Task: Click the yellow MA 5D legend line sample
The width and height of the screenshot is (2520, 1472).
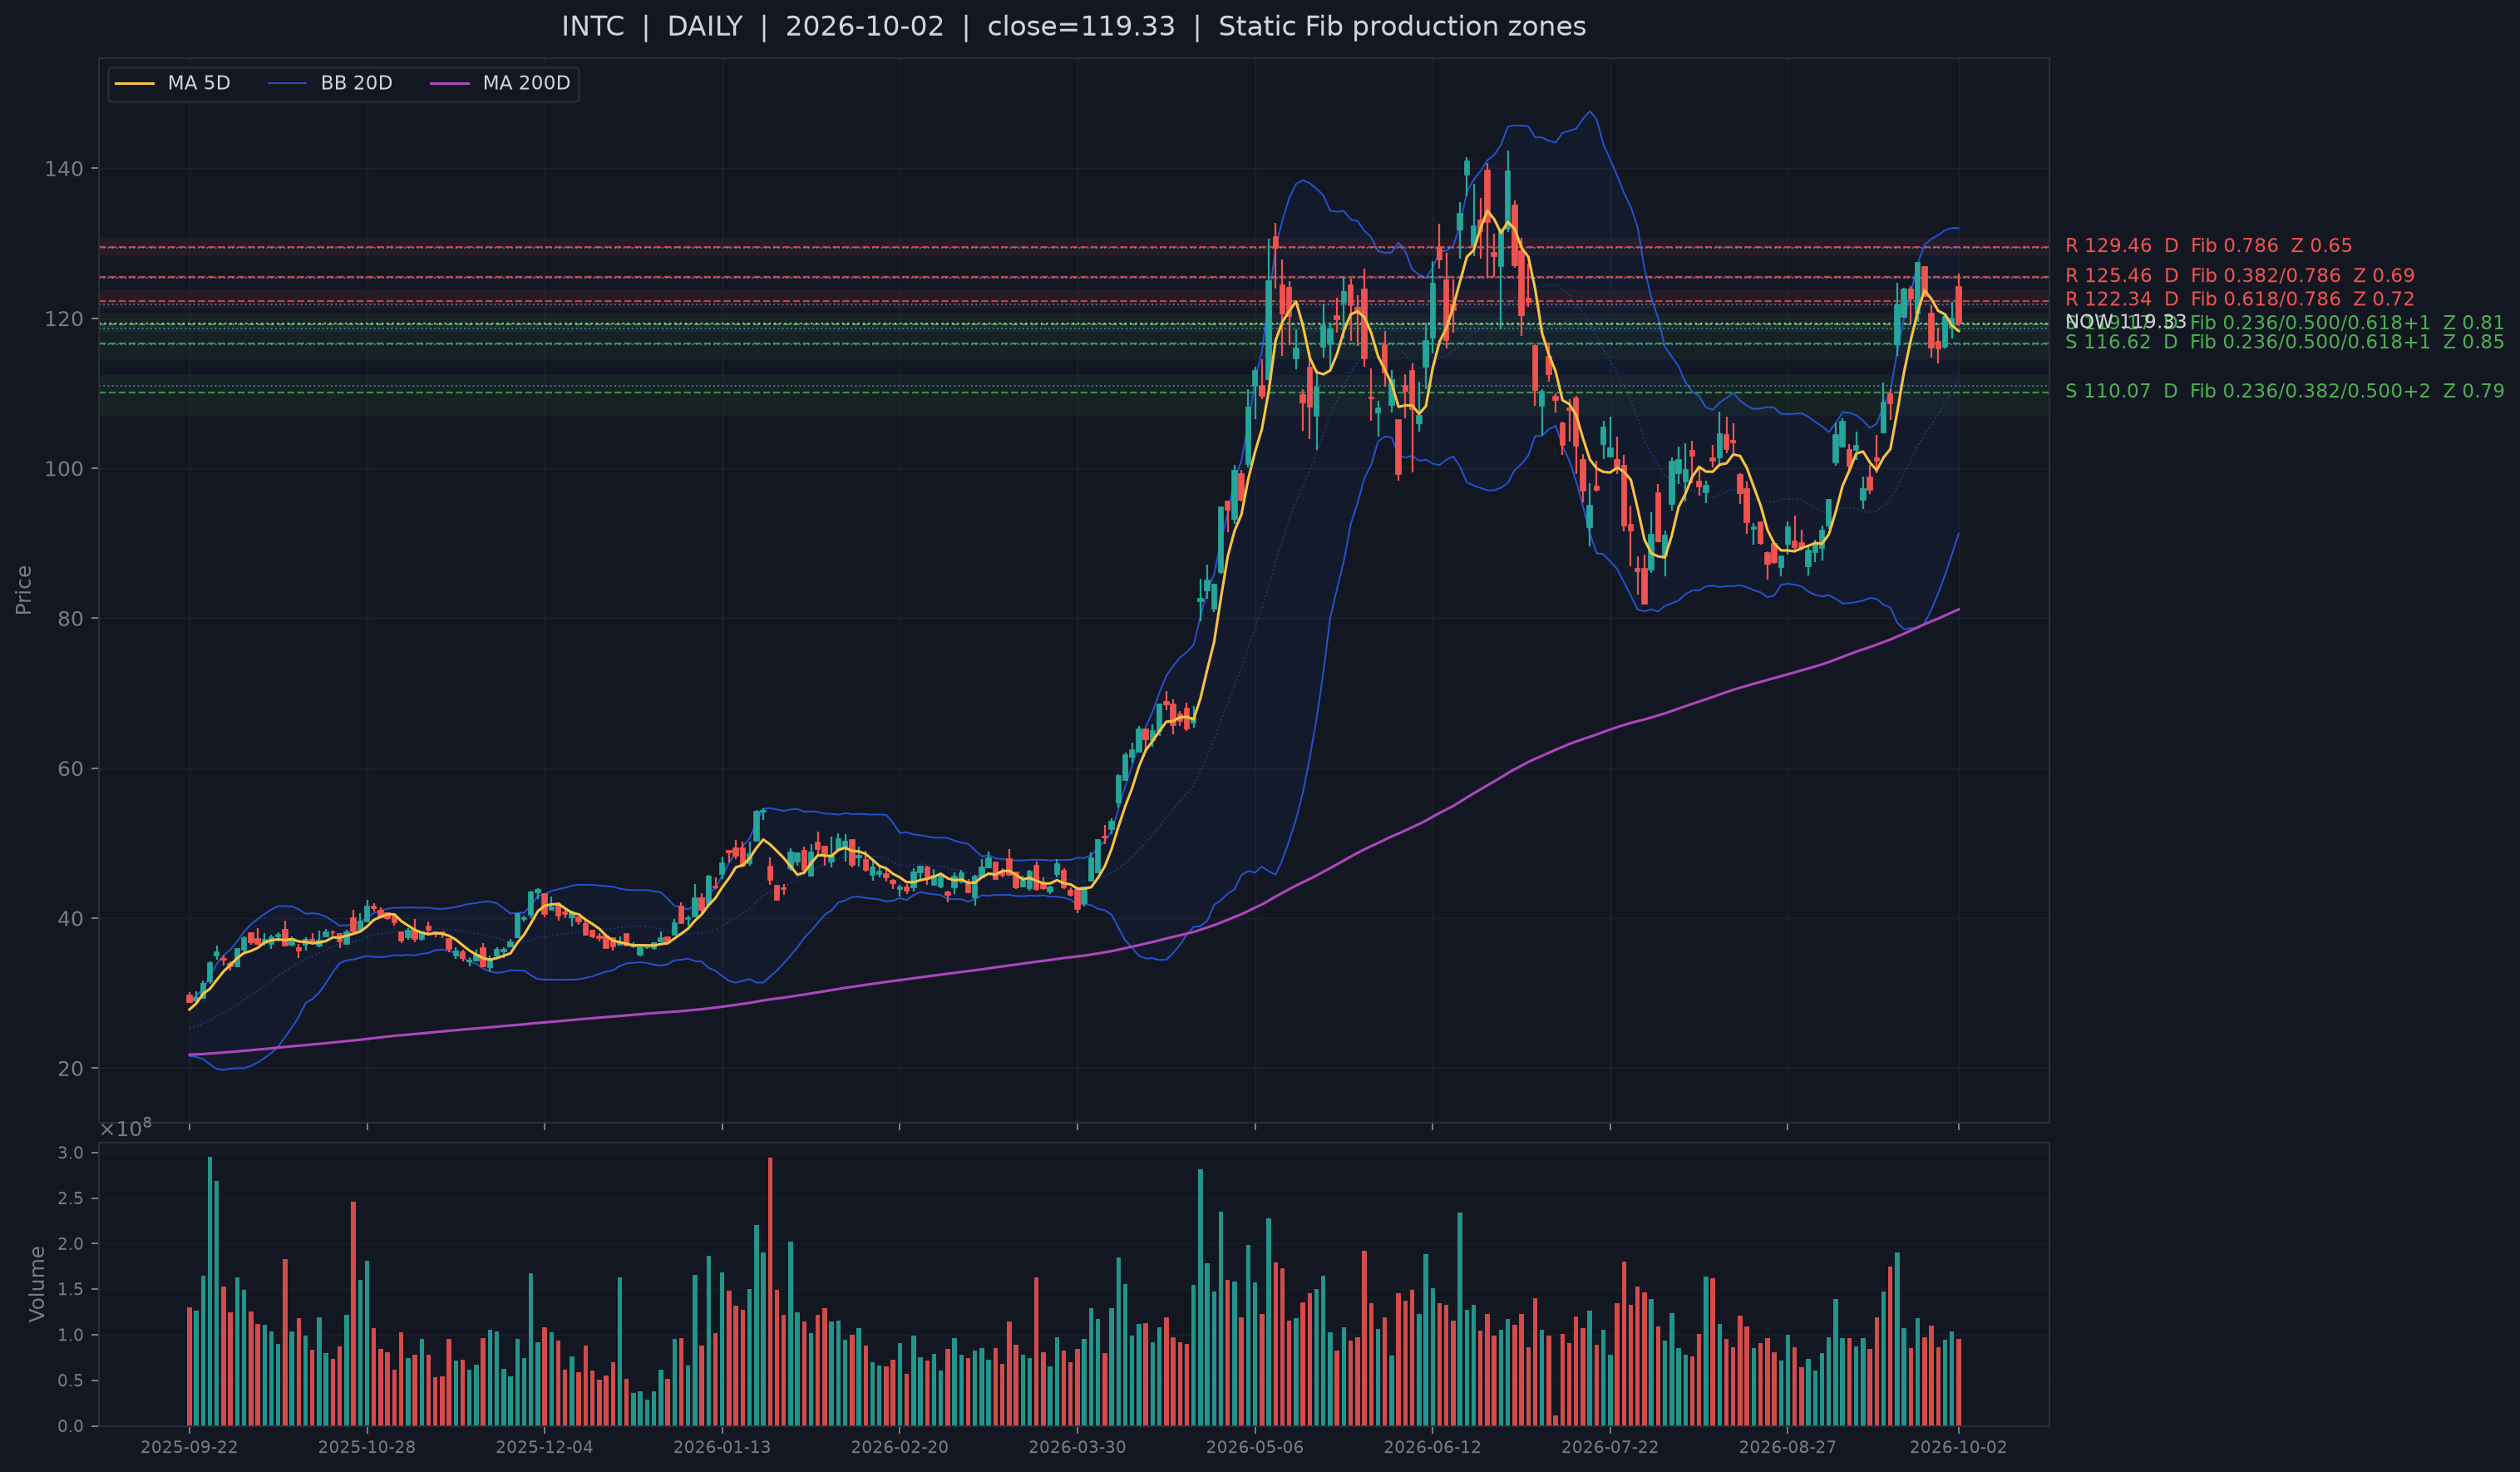Action: pyautogui.click(x=135, y=84)
